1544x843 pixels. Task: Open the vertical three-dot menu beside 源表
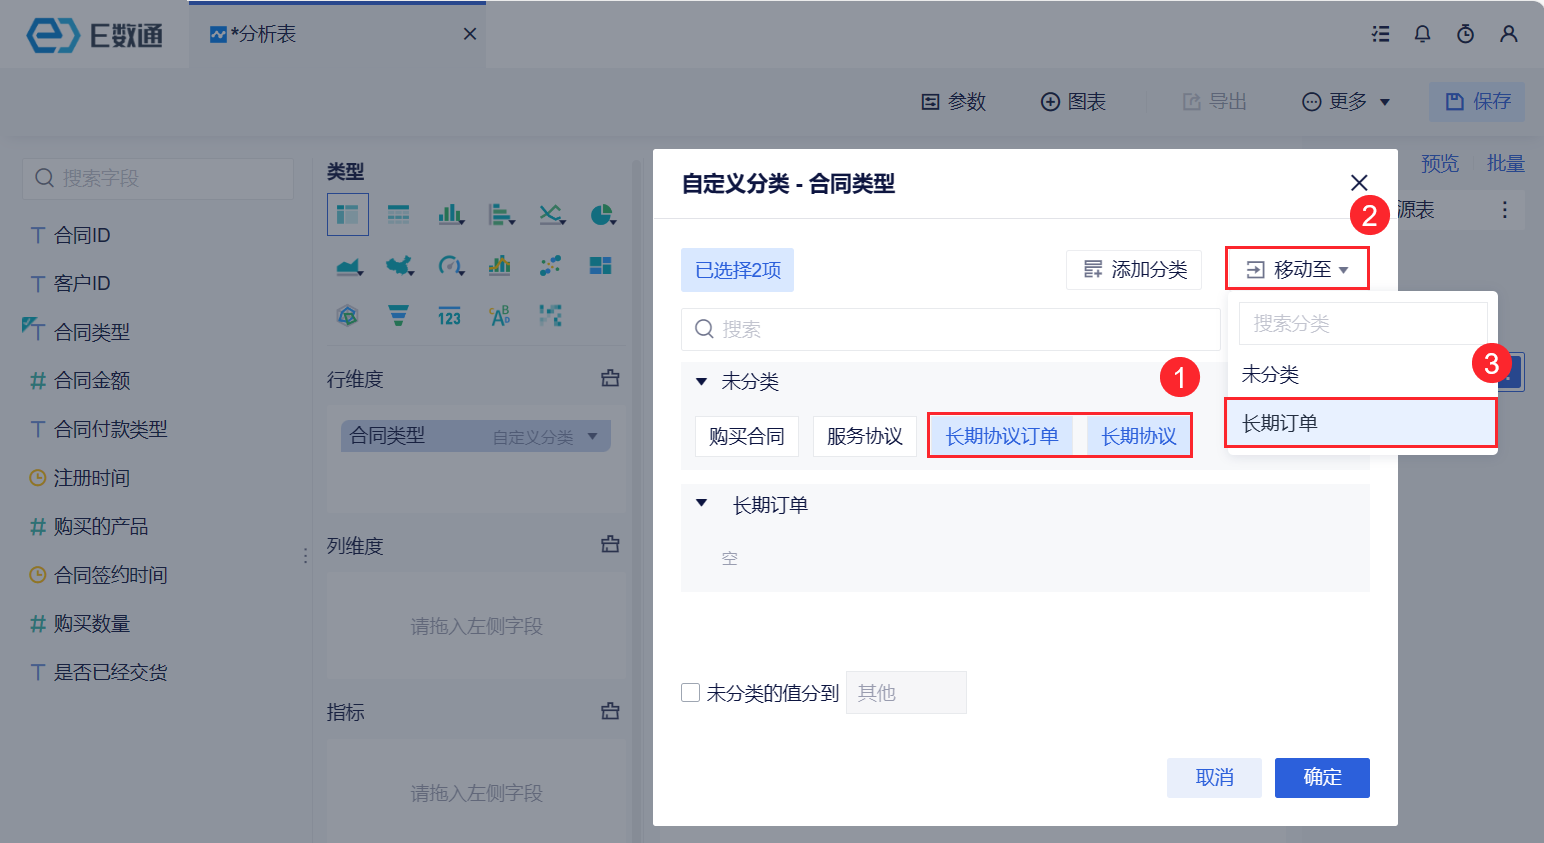[x=1504, y=210]
